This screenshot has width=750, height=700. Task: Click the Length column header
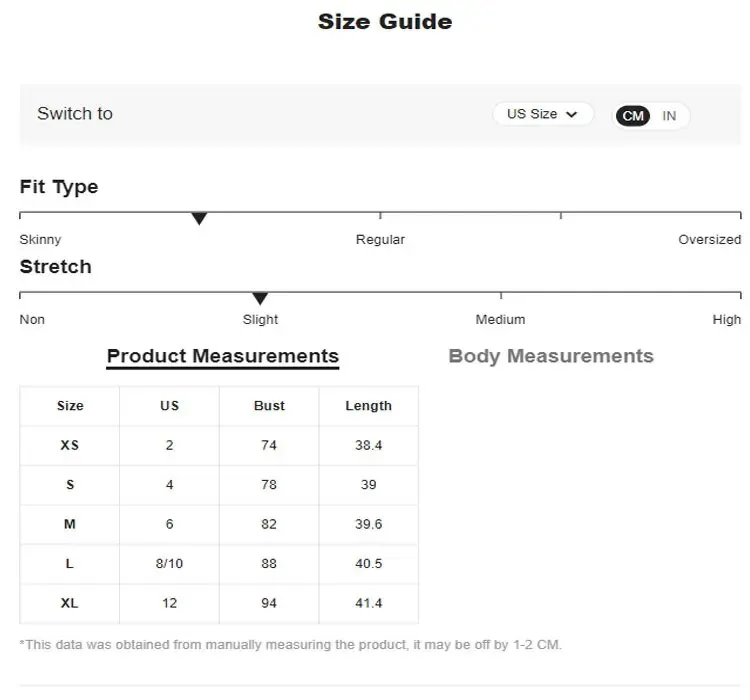pos(369,406)
